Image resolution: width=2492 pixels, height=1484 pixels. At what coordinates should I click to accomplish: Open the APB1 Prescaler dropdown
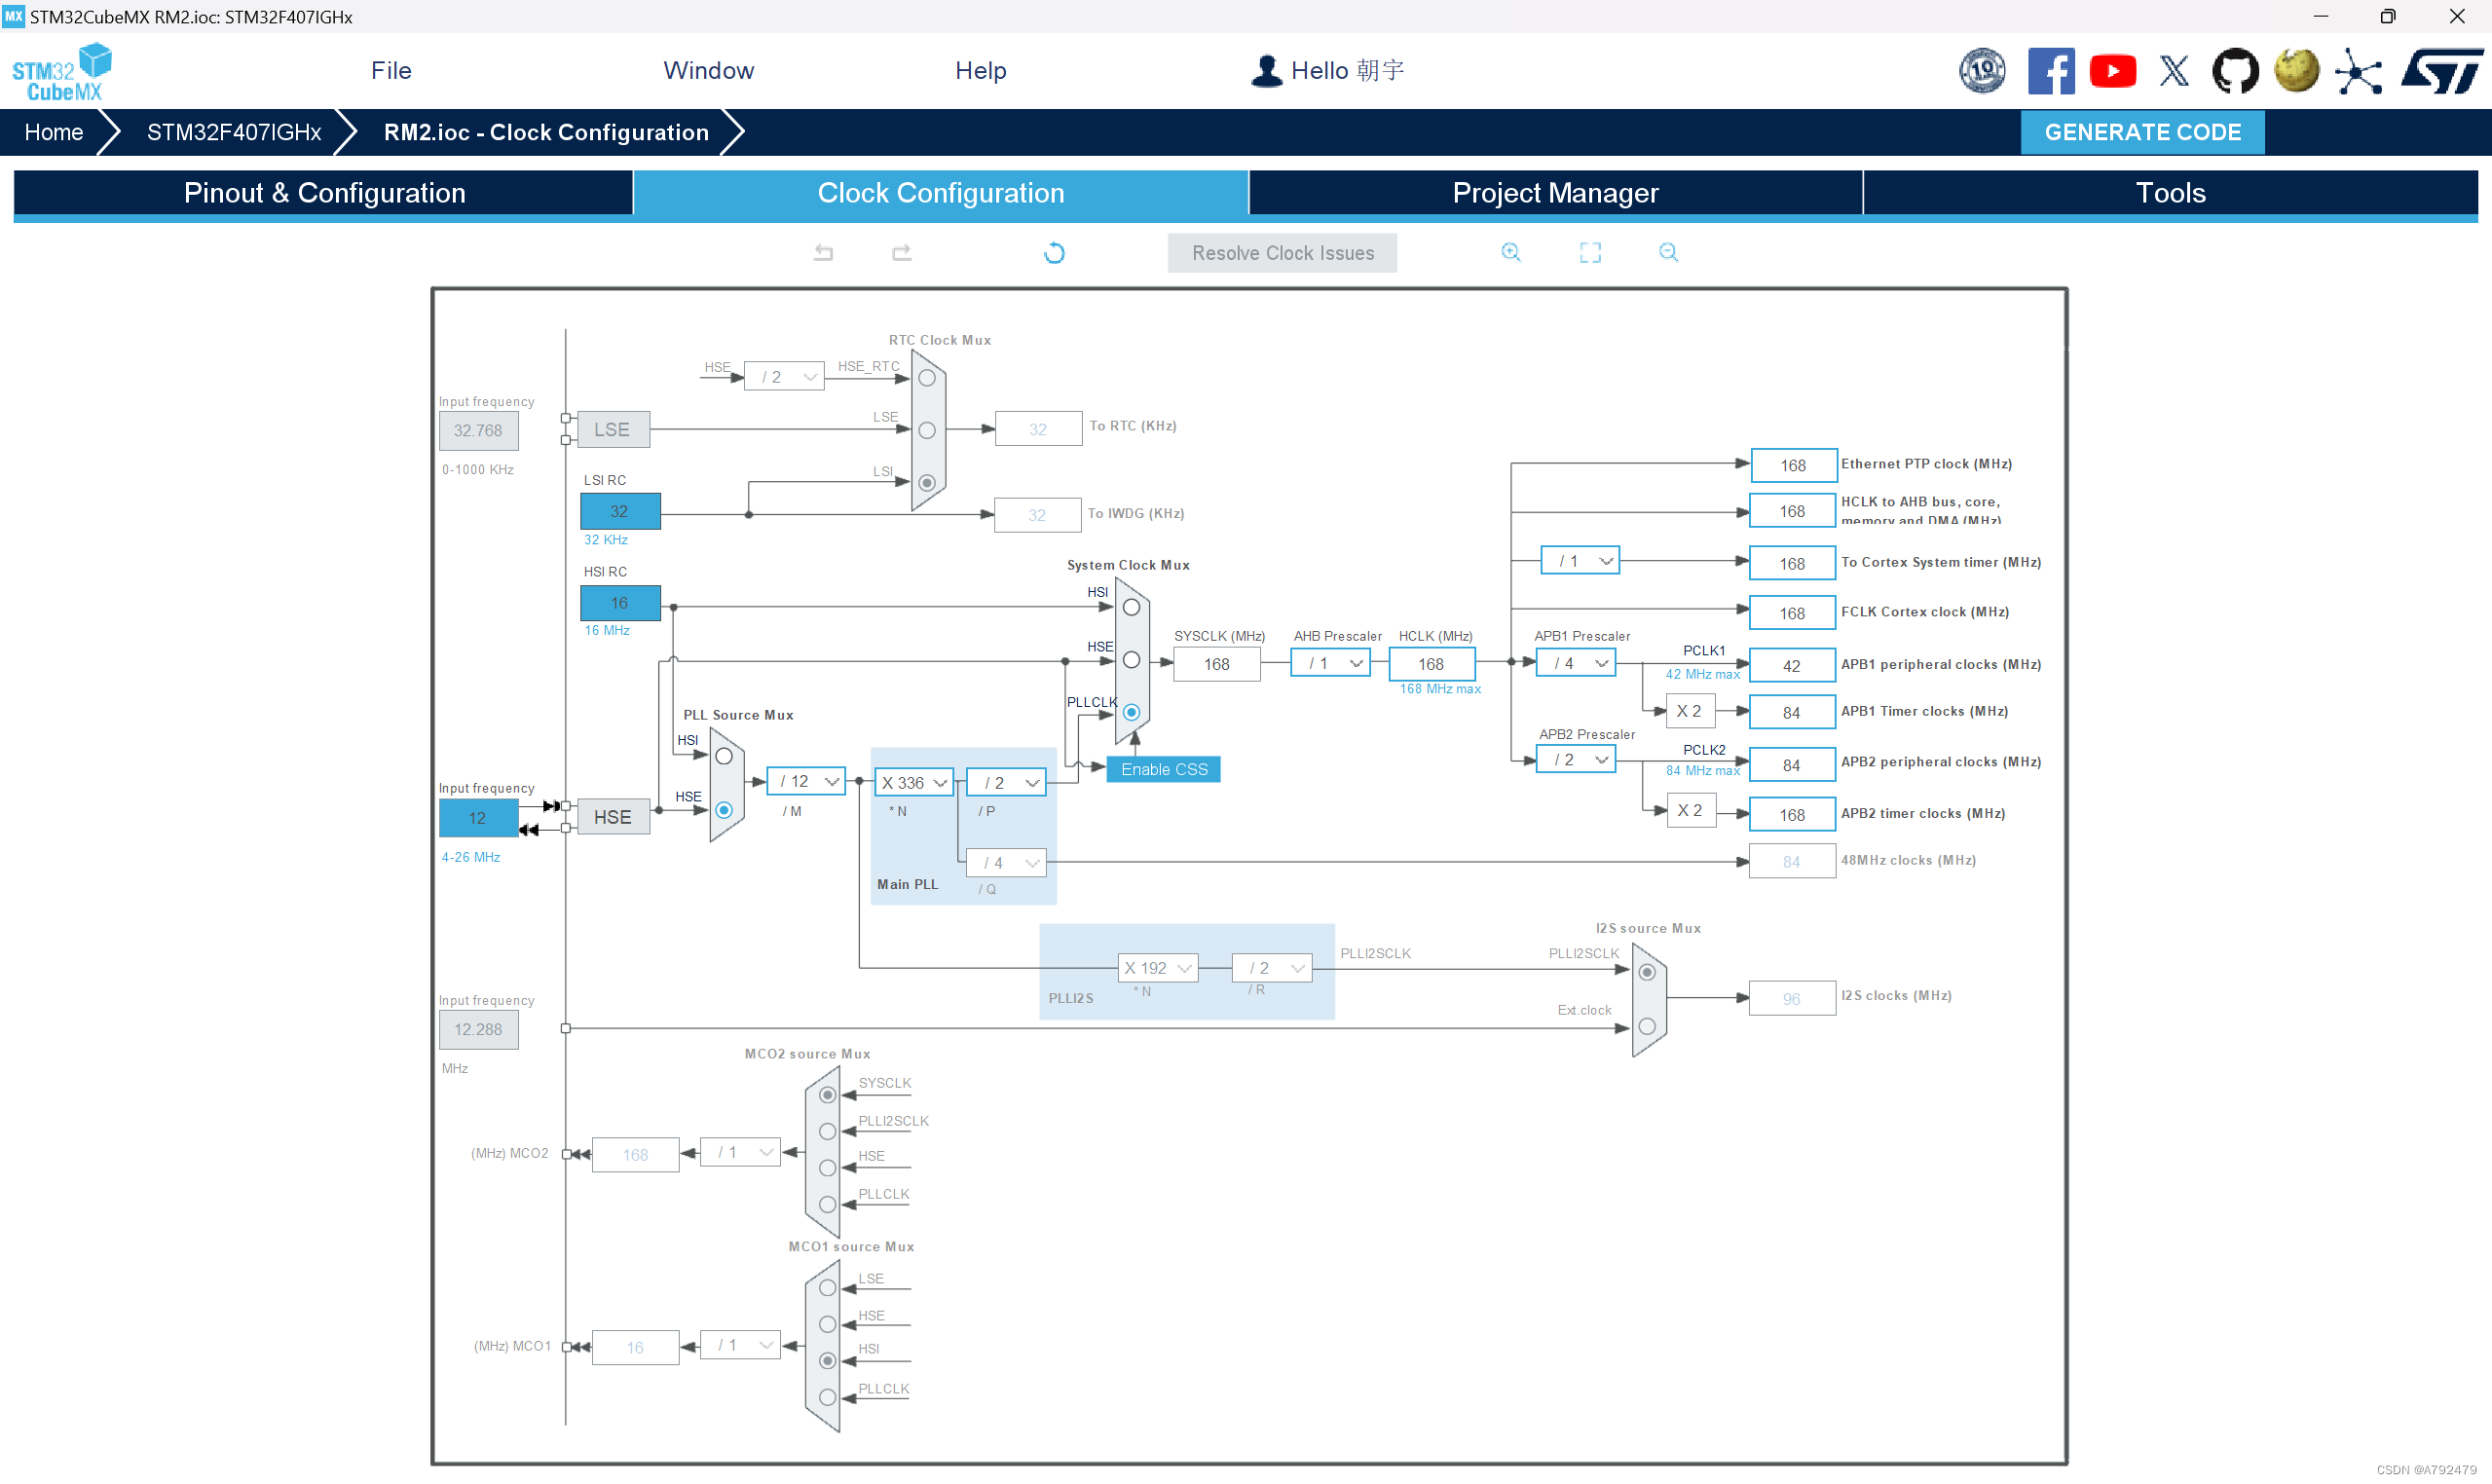[1576, 664]
